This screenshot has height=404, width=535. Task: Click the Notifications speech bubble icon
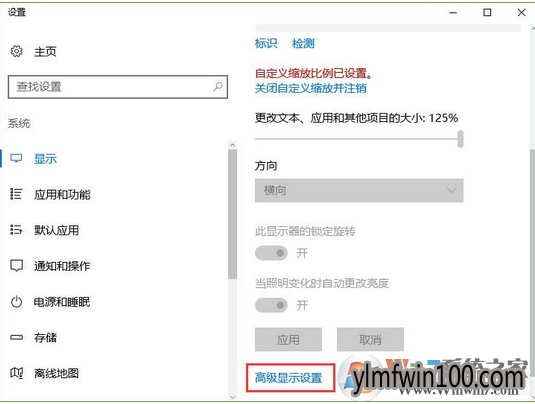(16, 265)
